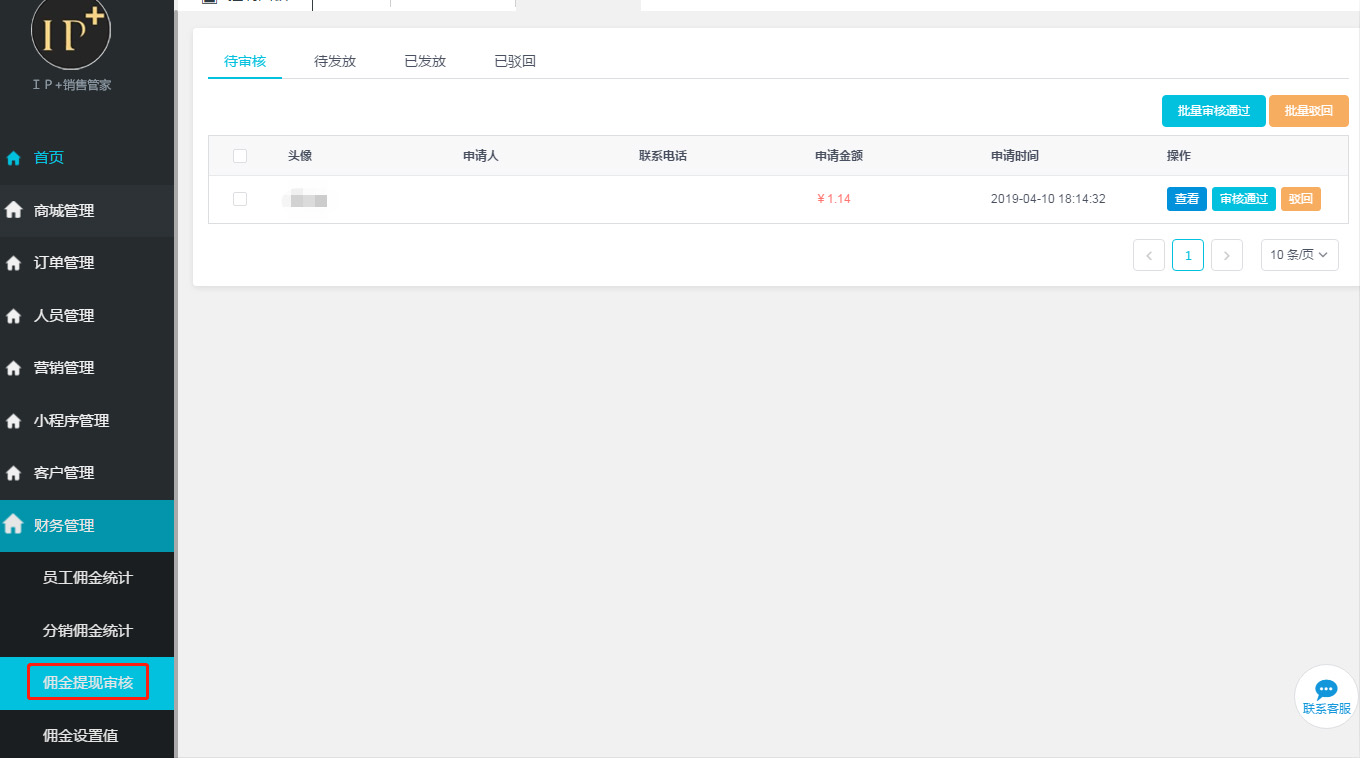The width and height of the screenshot is (1360, 758).
Task: Click the house icon beside 营销管理
Action: point(14,368)
